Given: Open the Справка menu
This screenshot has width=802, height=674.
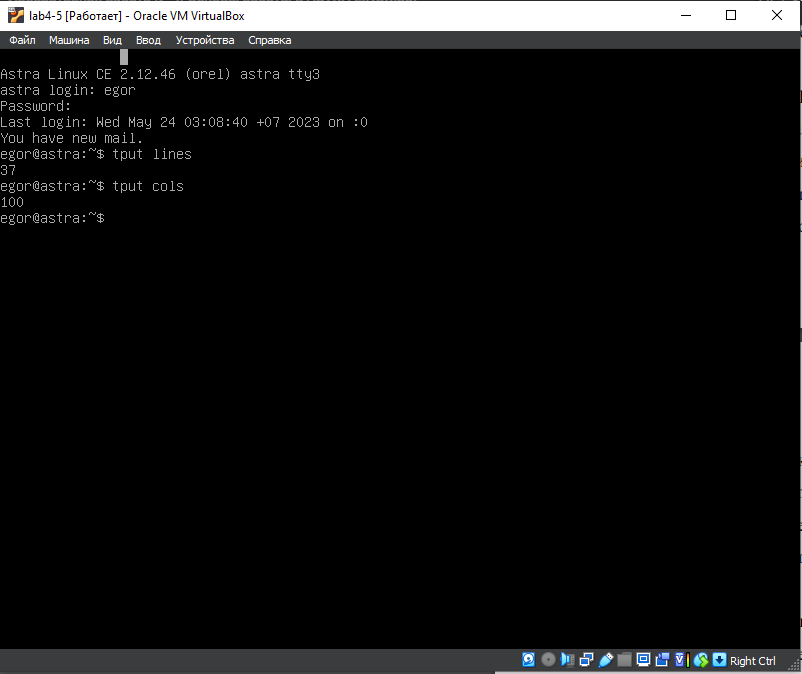Looking at the screenshot, I should coord(270,40).
